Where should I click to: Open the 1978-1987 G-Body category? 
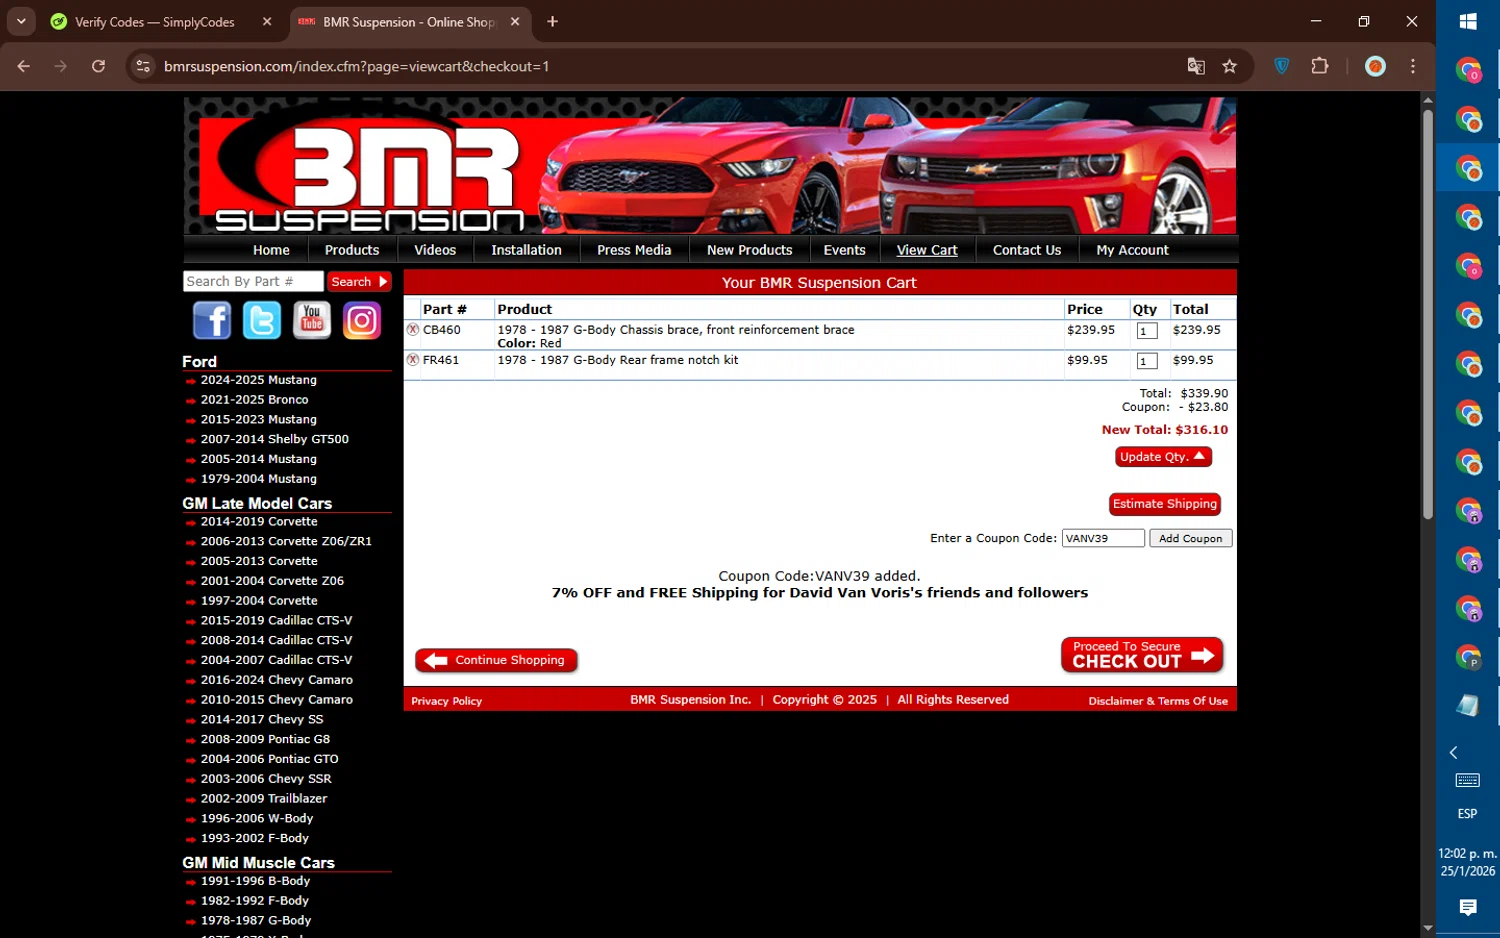click(x=256, y=920)
